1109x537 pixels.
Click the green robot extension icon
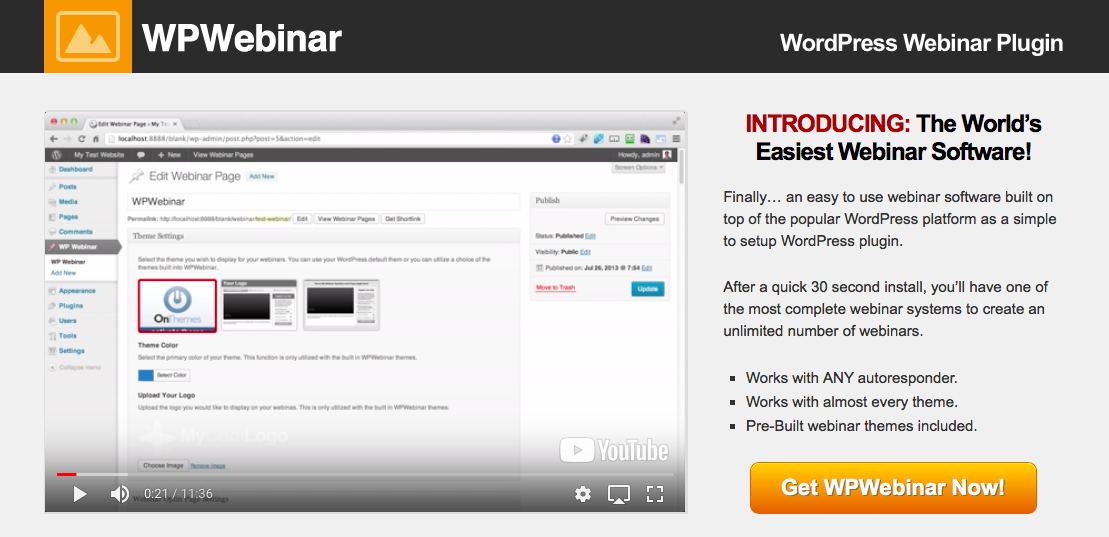[x=629, y=139]
